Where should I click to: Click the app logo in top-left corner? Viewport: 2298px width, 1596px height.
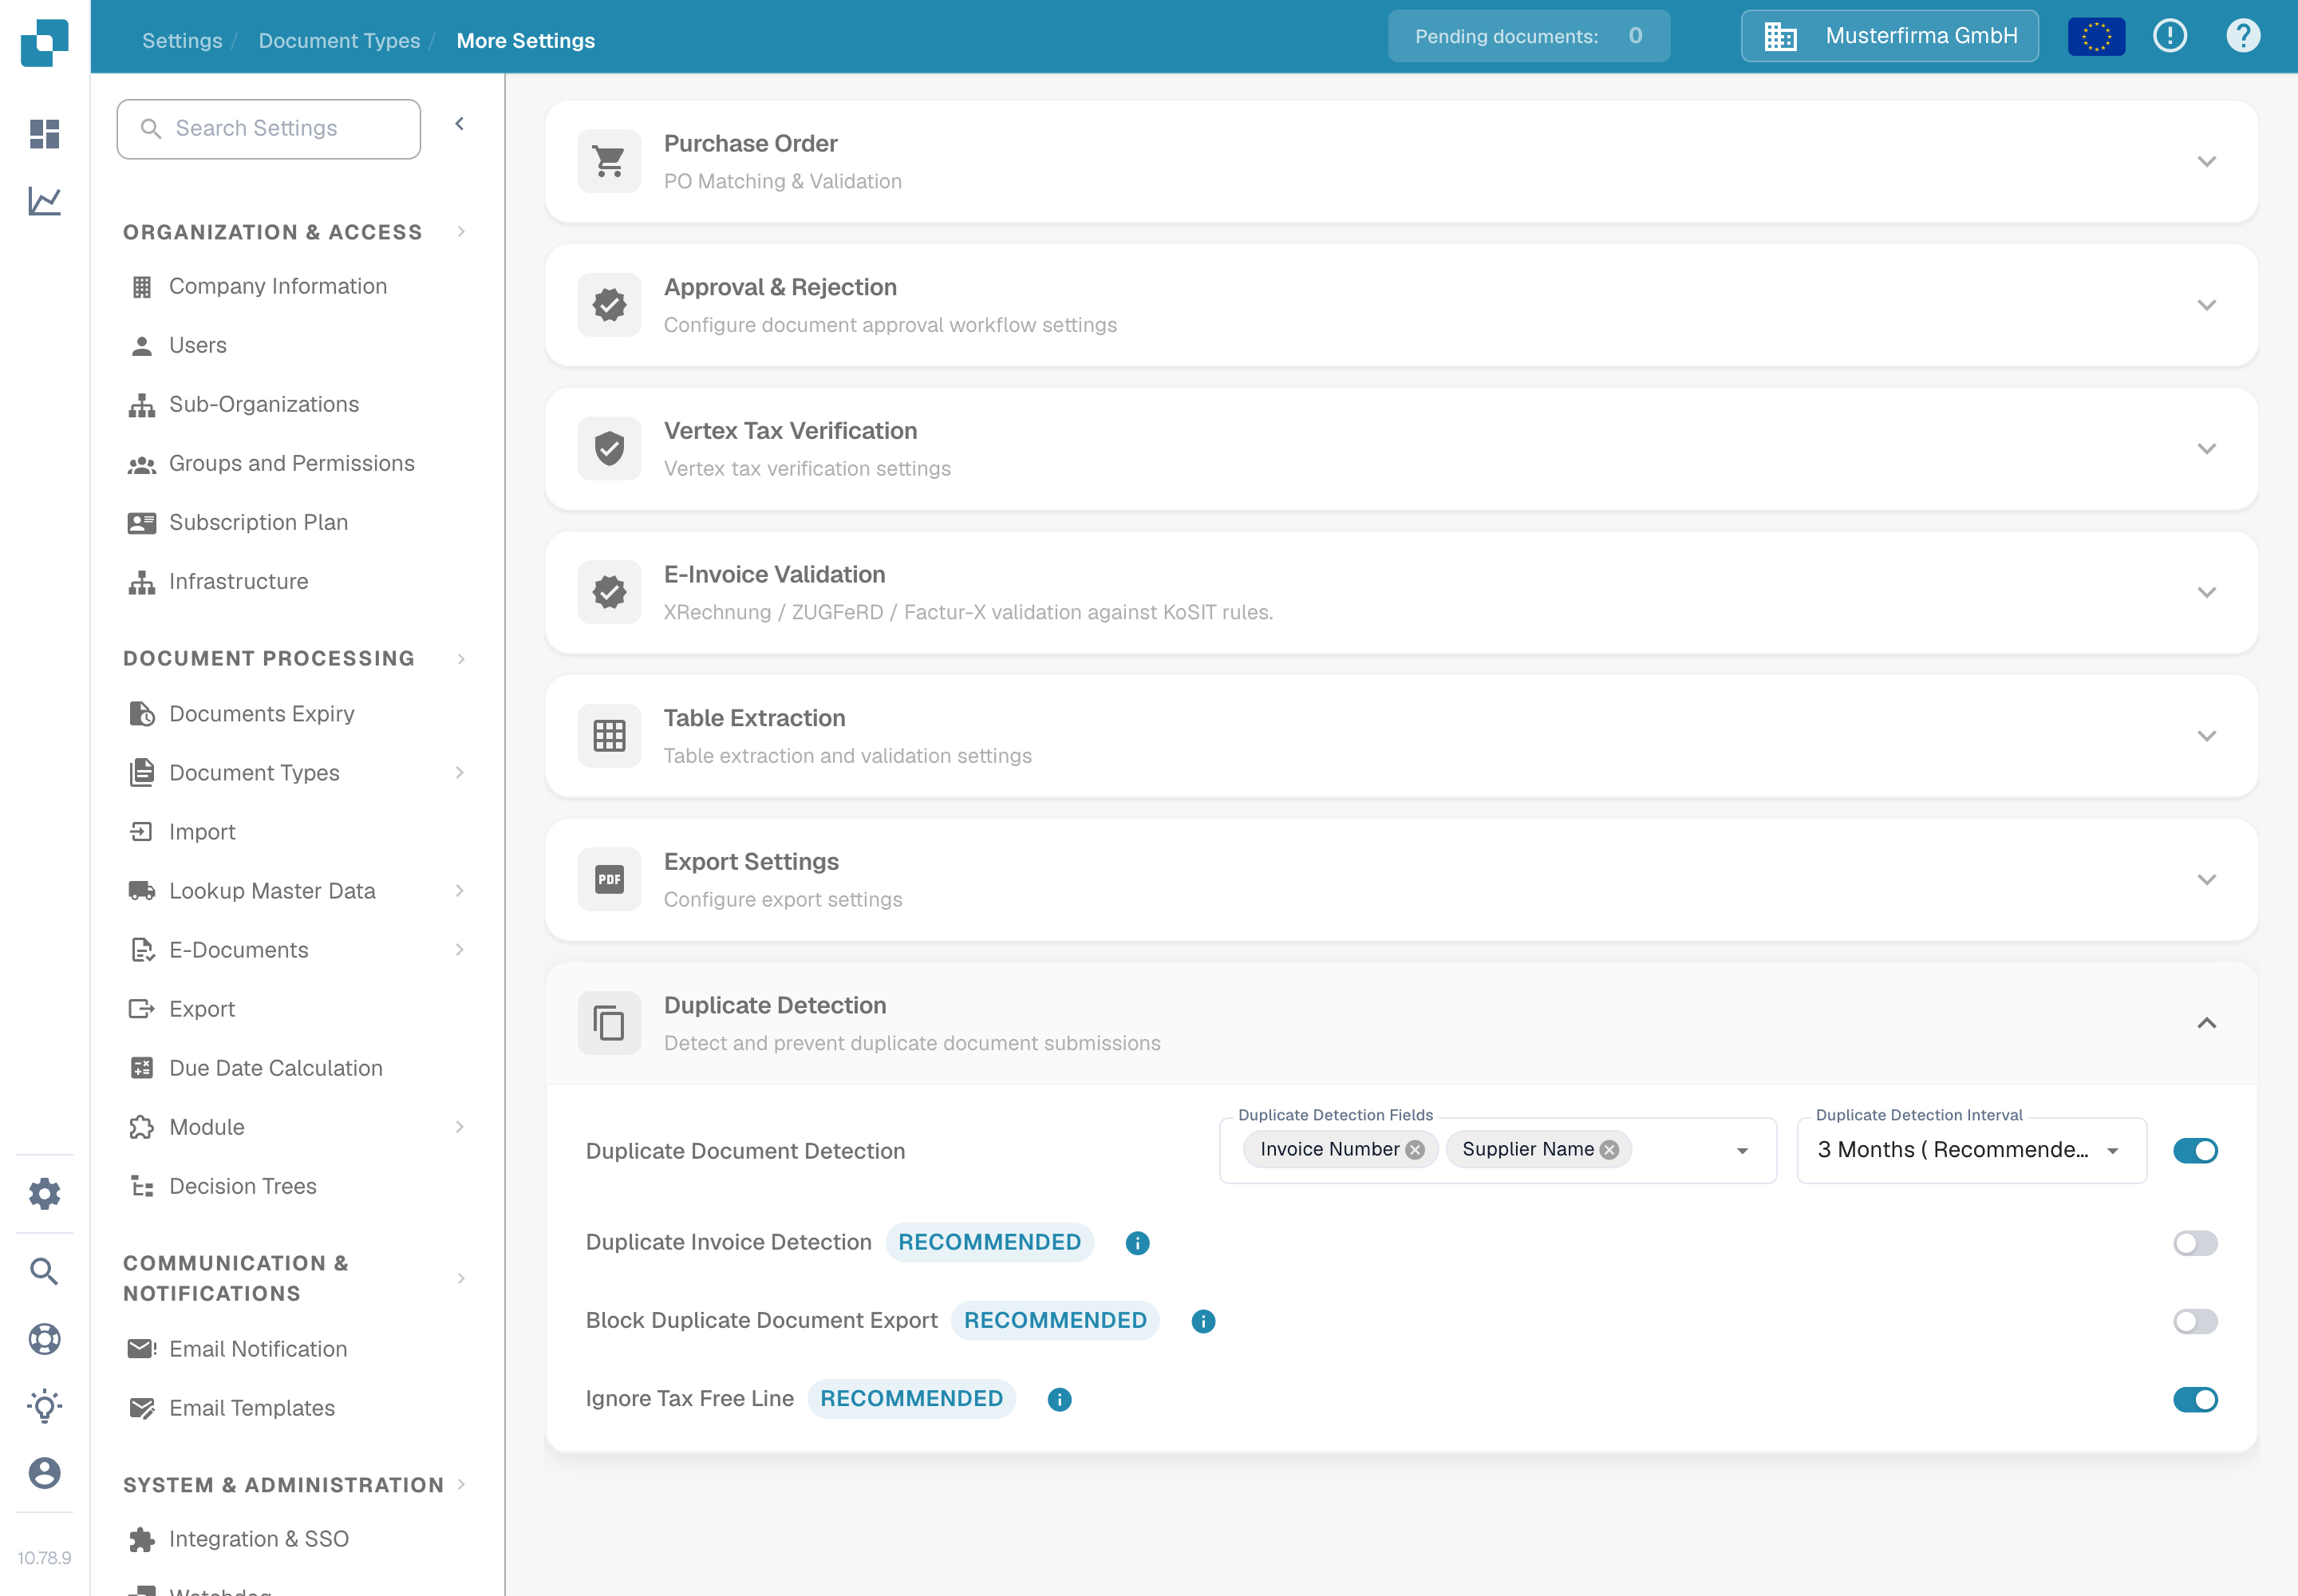click(44, 42)
